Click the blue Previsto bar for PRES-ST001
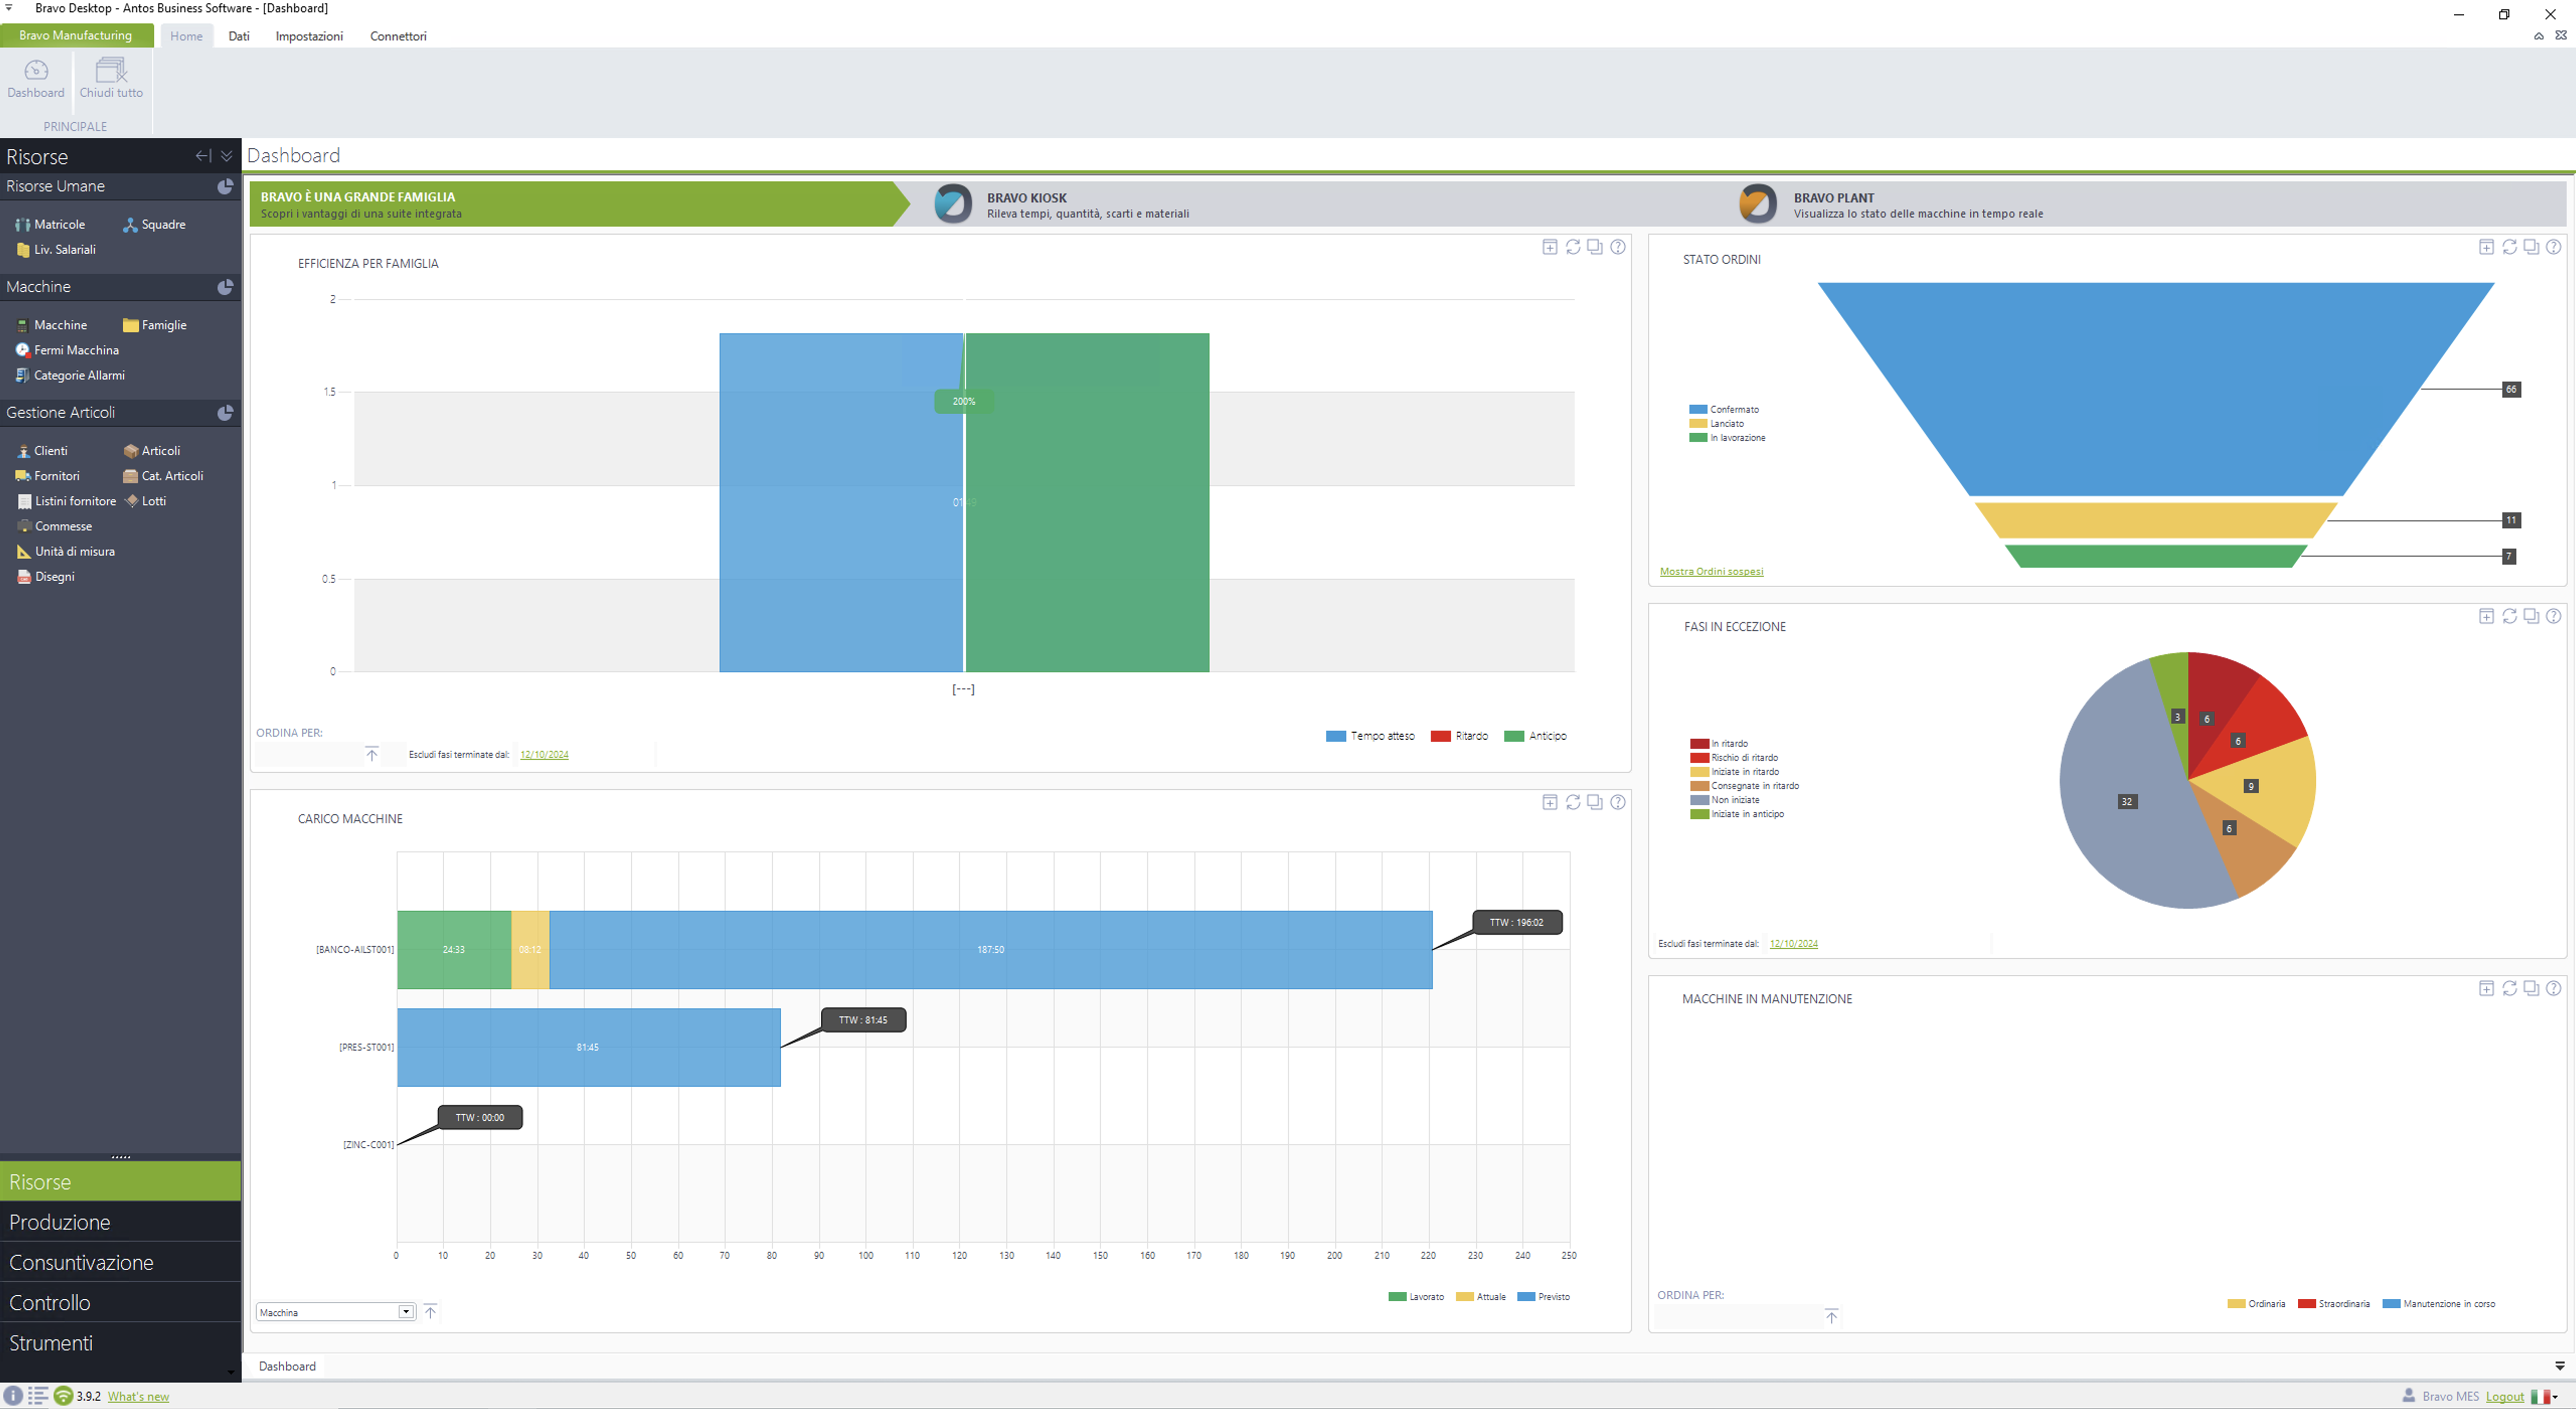 pyautogui.click(x=588, y=1047)
